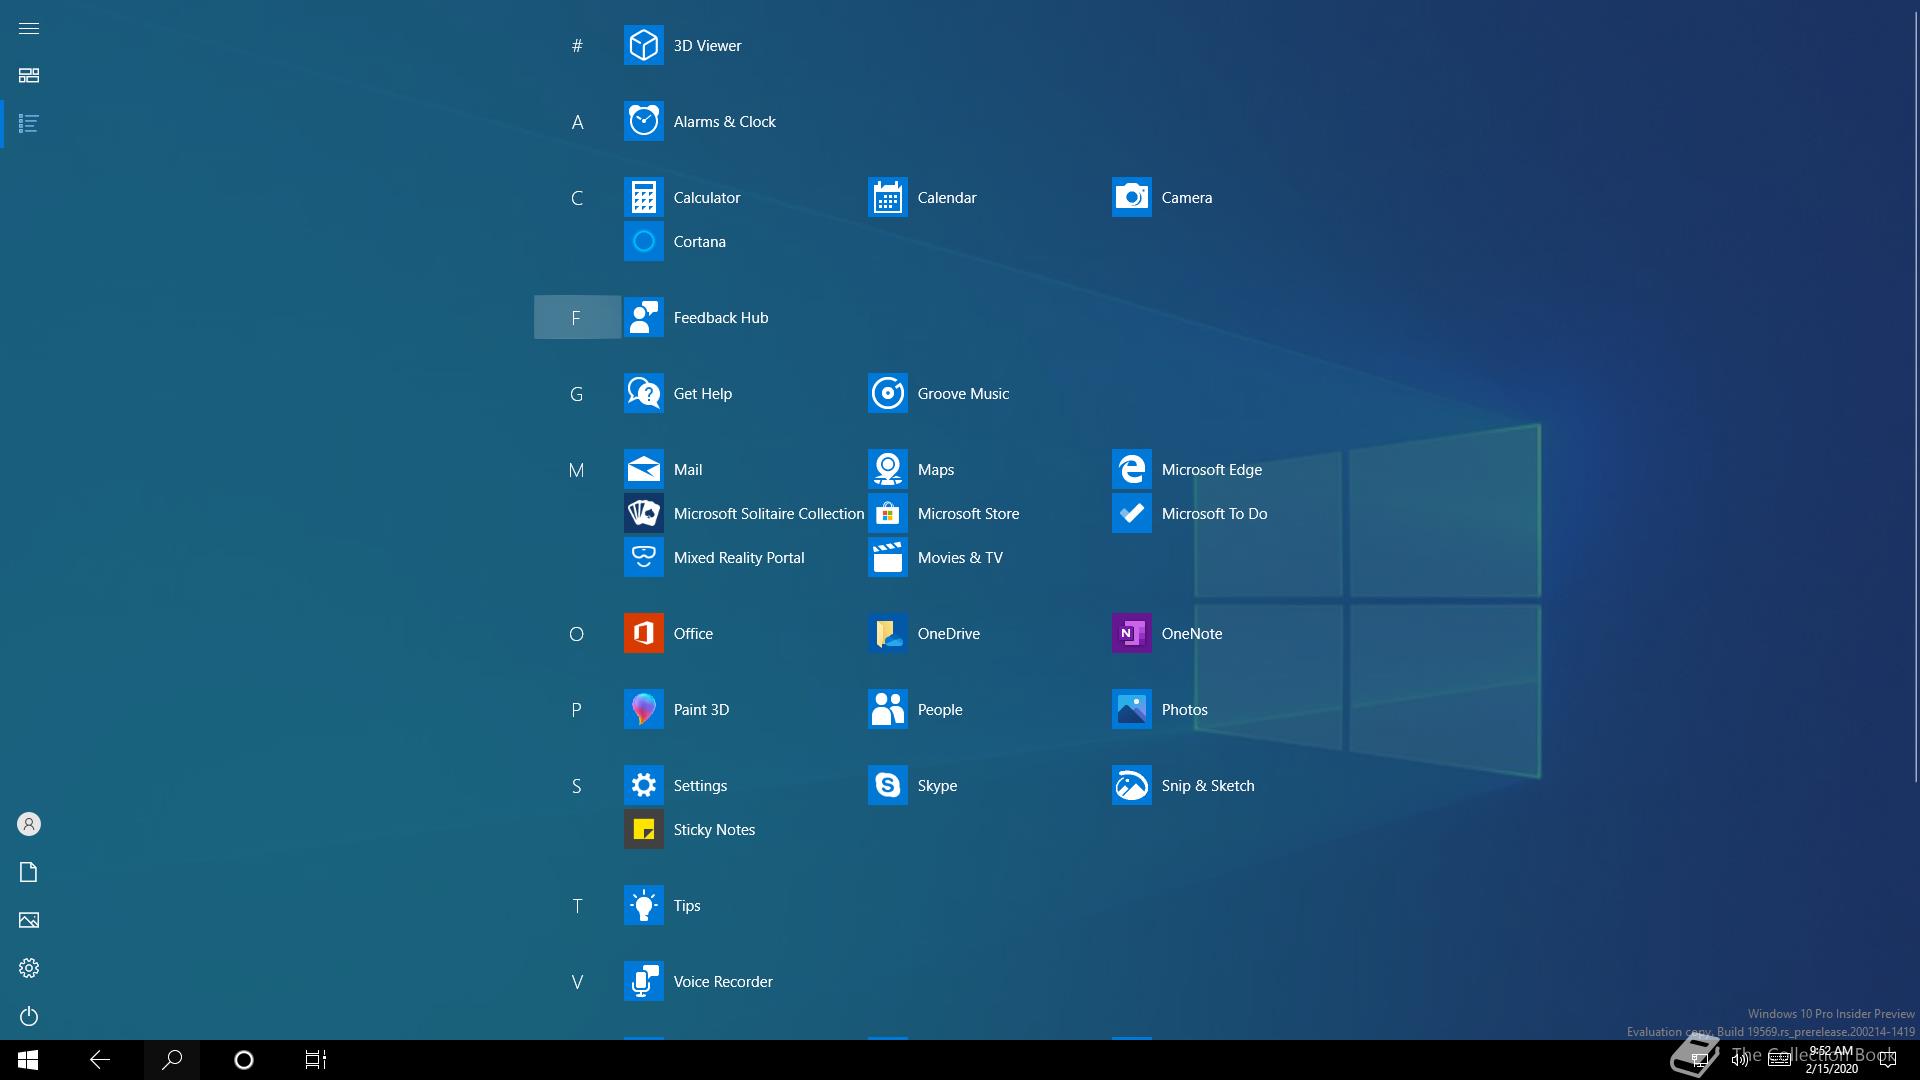Open Microsoft Edge icon
The image size is (1920, 1080).
pyautogui.click(x=1131, y=469)
